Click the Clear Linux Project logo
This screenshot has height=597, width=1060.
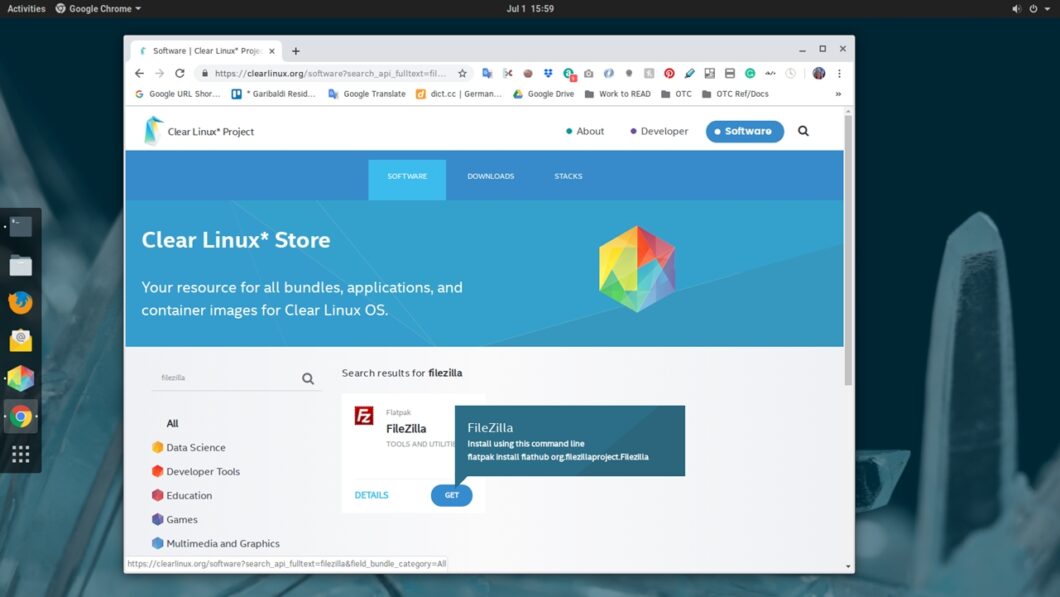pos(199,131)
